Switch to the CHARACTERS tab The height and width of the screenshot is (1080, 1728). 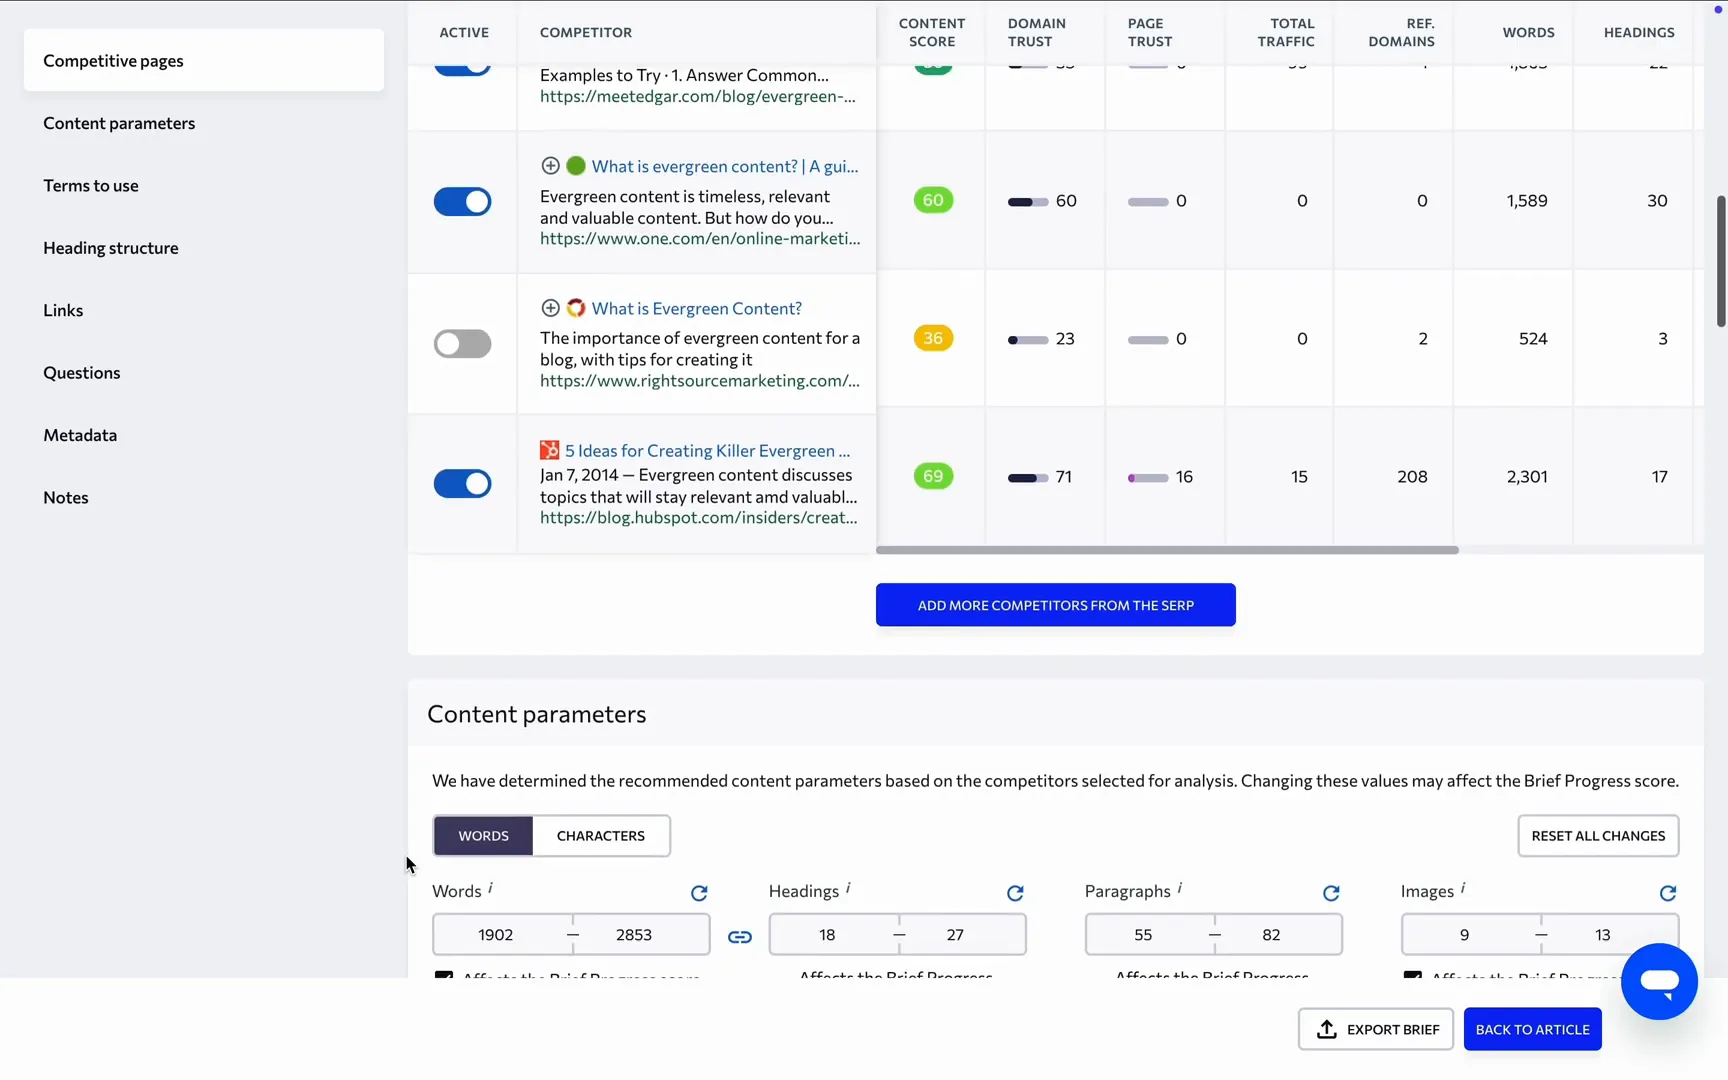(x=600, y=836)
